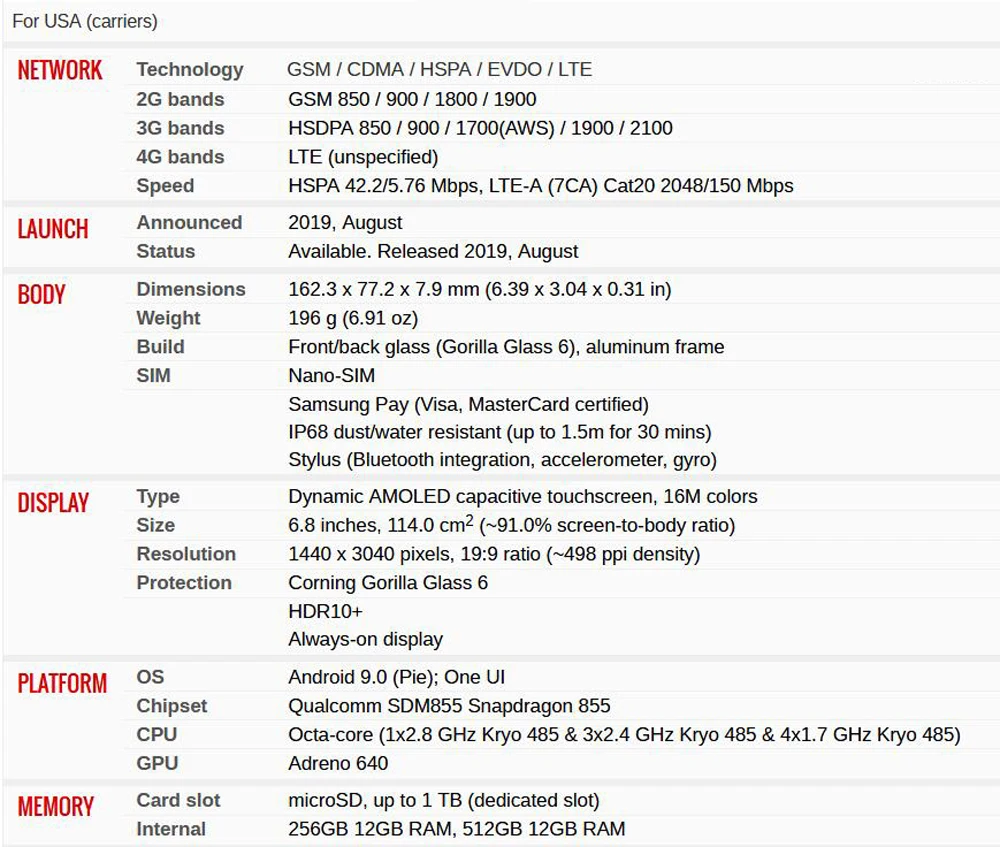
Task: Click the GPU label
Action: [x=158, y=763]
